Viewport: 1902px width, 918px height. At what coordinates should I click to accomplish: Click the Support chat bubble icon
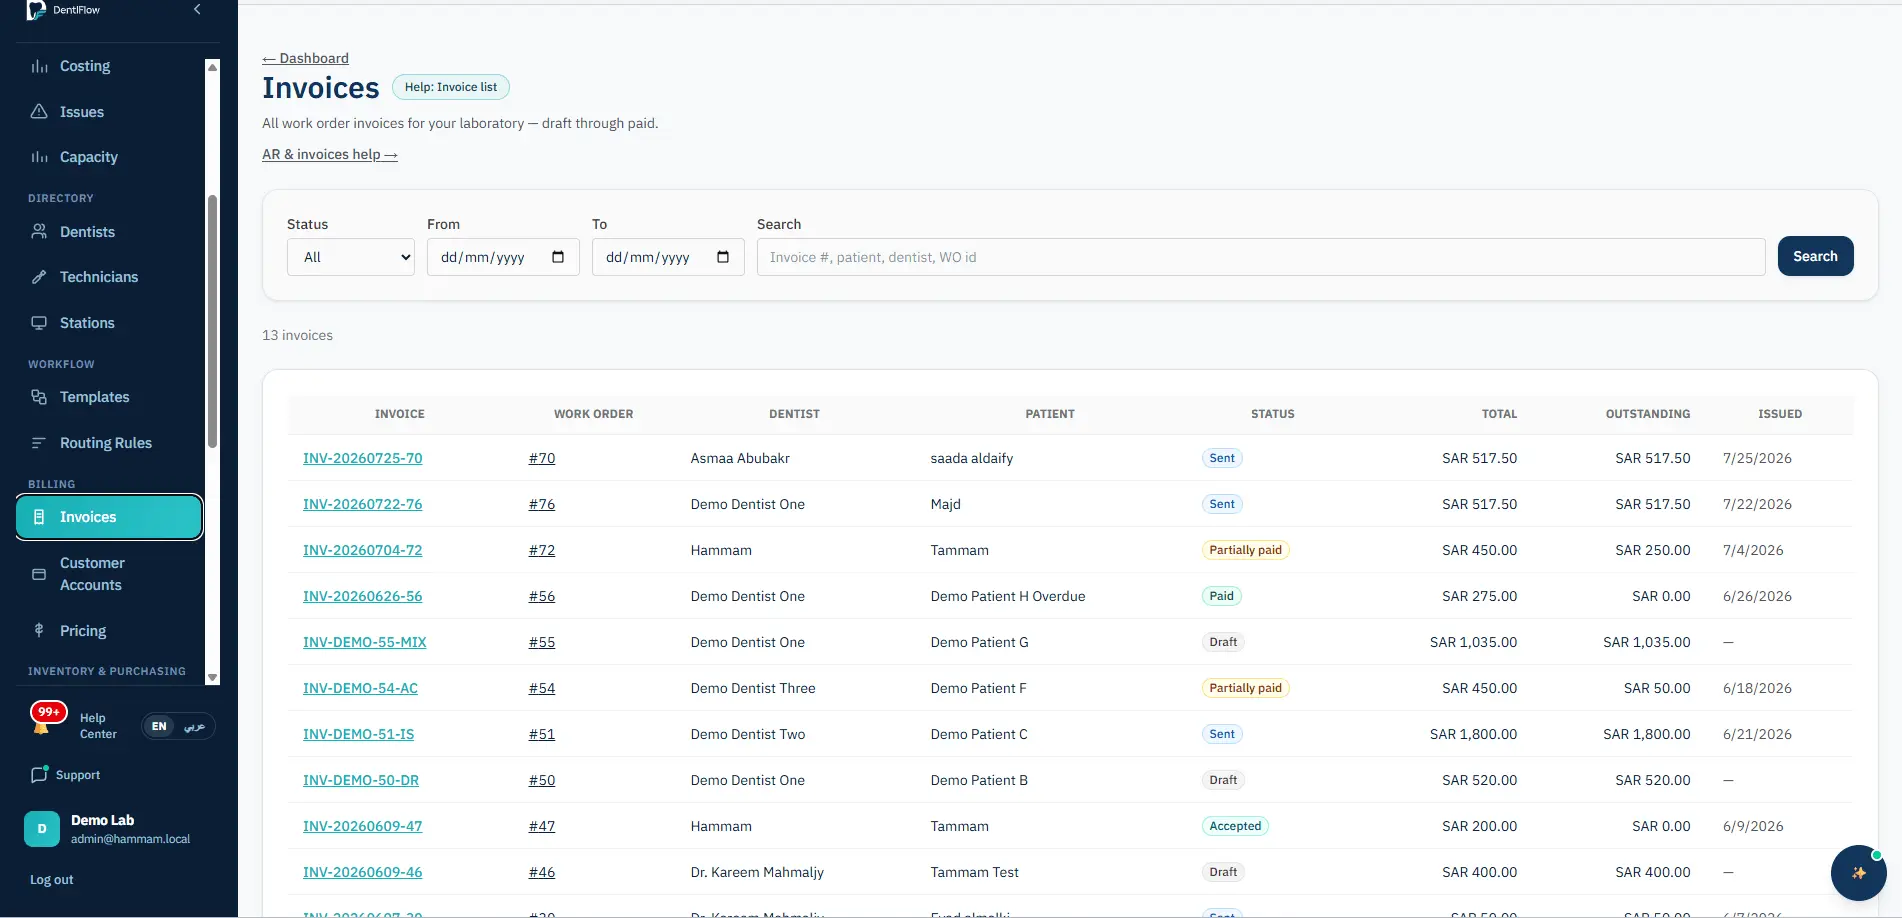[39, 774]
